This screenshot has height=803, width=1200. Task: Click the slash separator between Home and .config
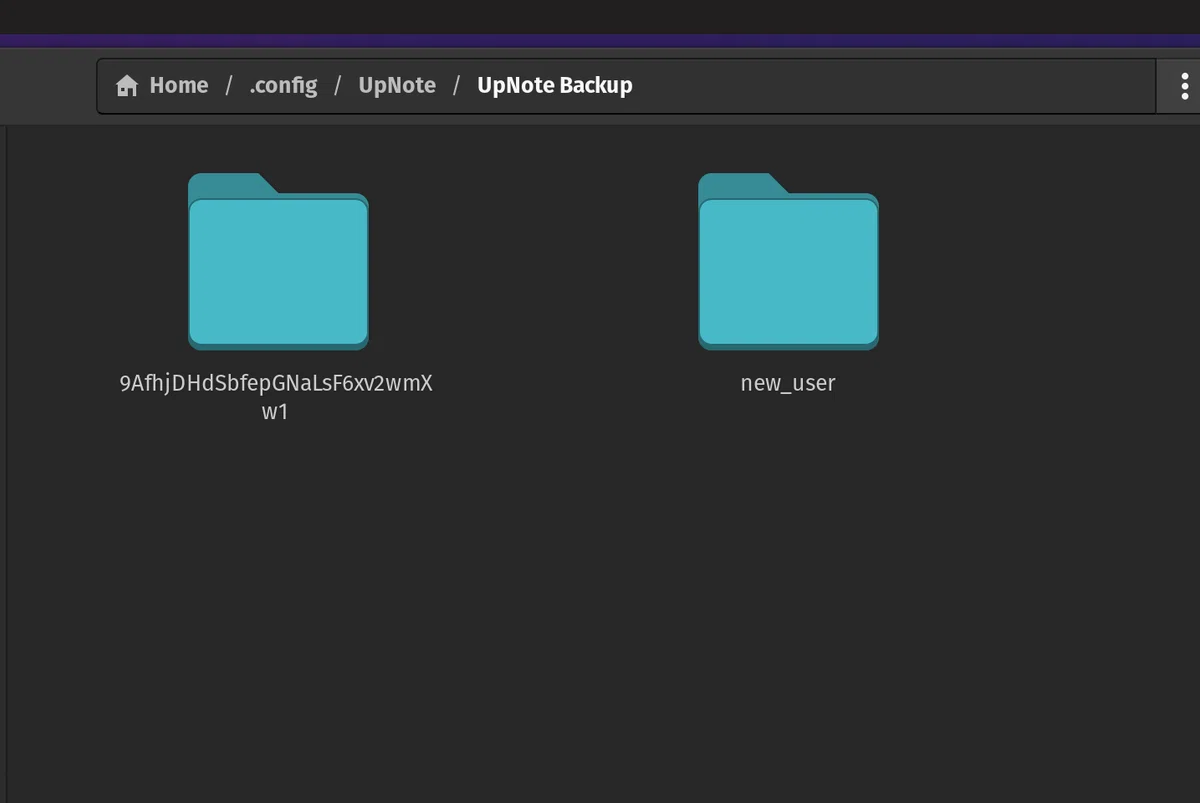coord(229,85)
